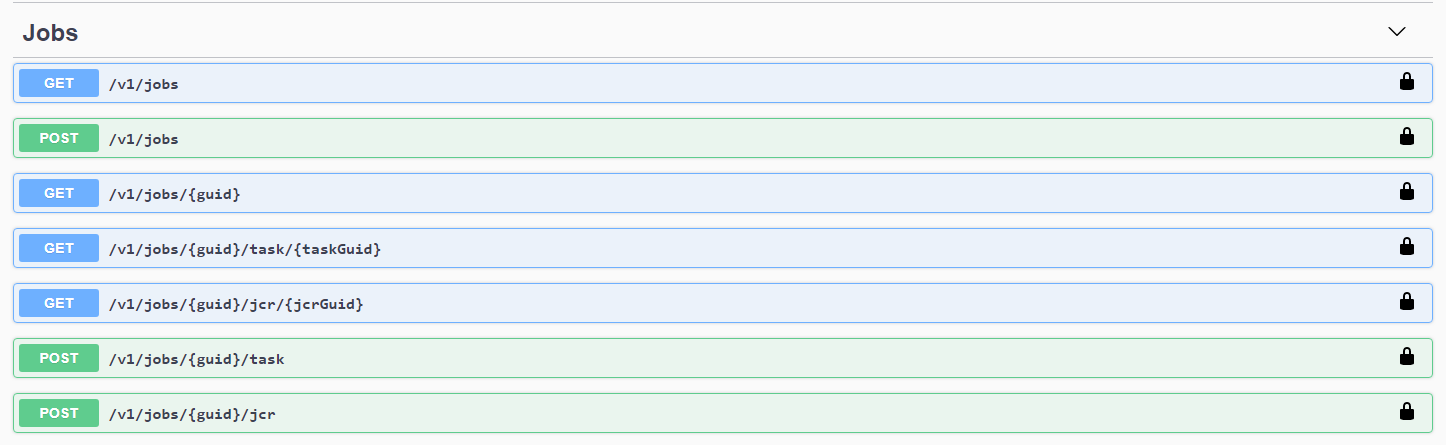Click the lock icon on GET /v1/jobs

[1406, 82]
